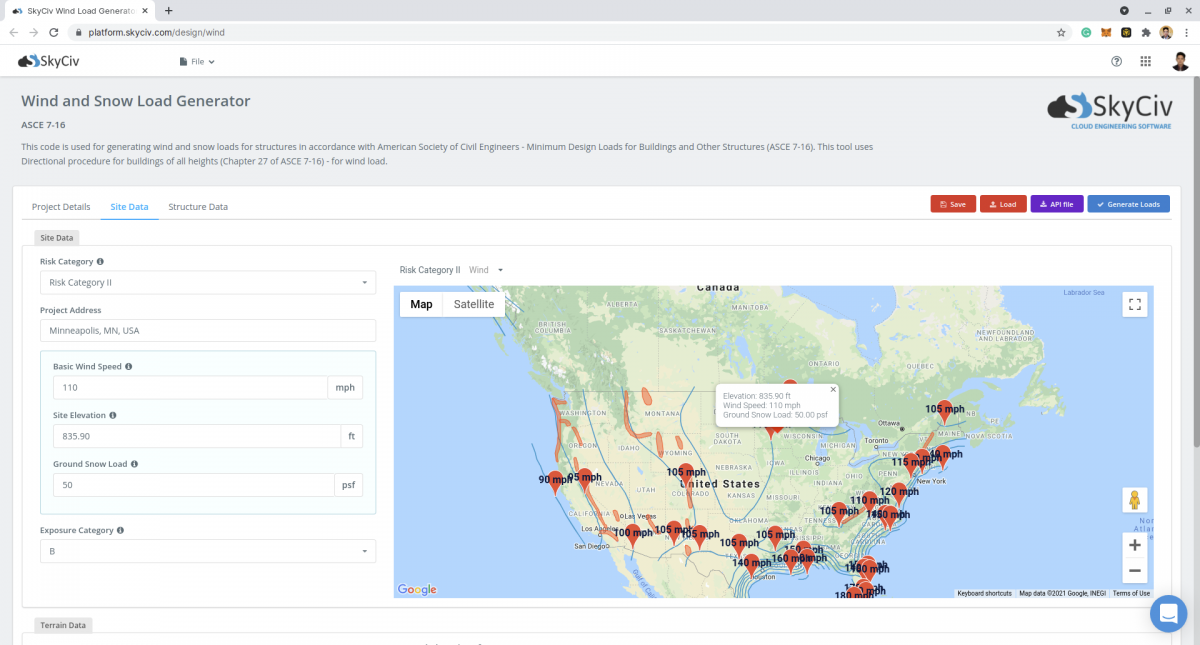Switch to the Structure Data tab
This screenshot has height=645, width=1200.
coord(197,207)
